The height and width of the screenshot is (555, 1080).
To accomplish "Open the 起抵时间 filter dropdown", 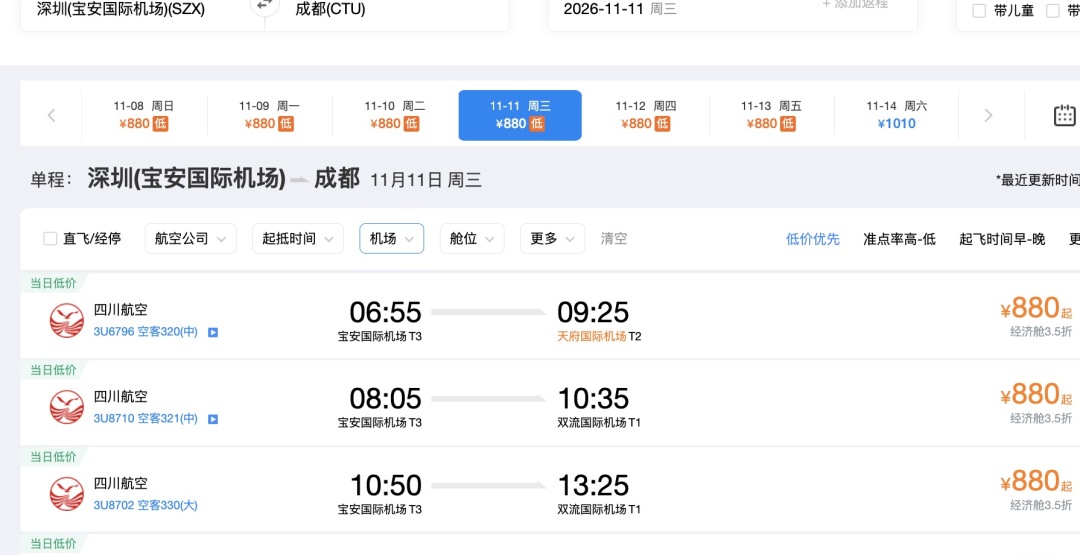I will [298, 238].
